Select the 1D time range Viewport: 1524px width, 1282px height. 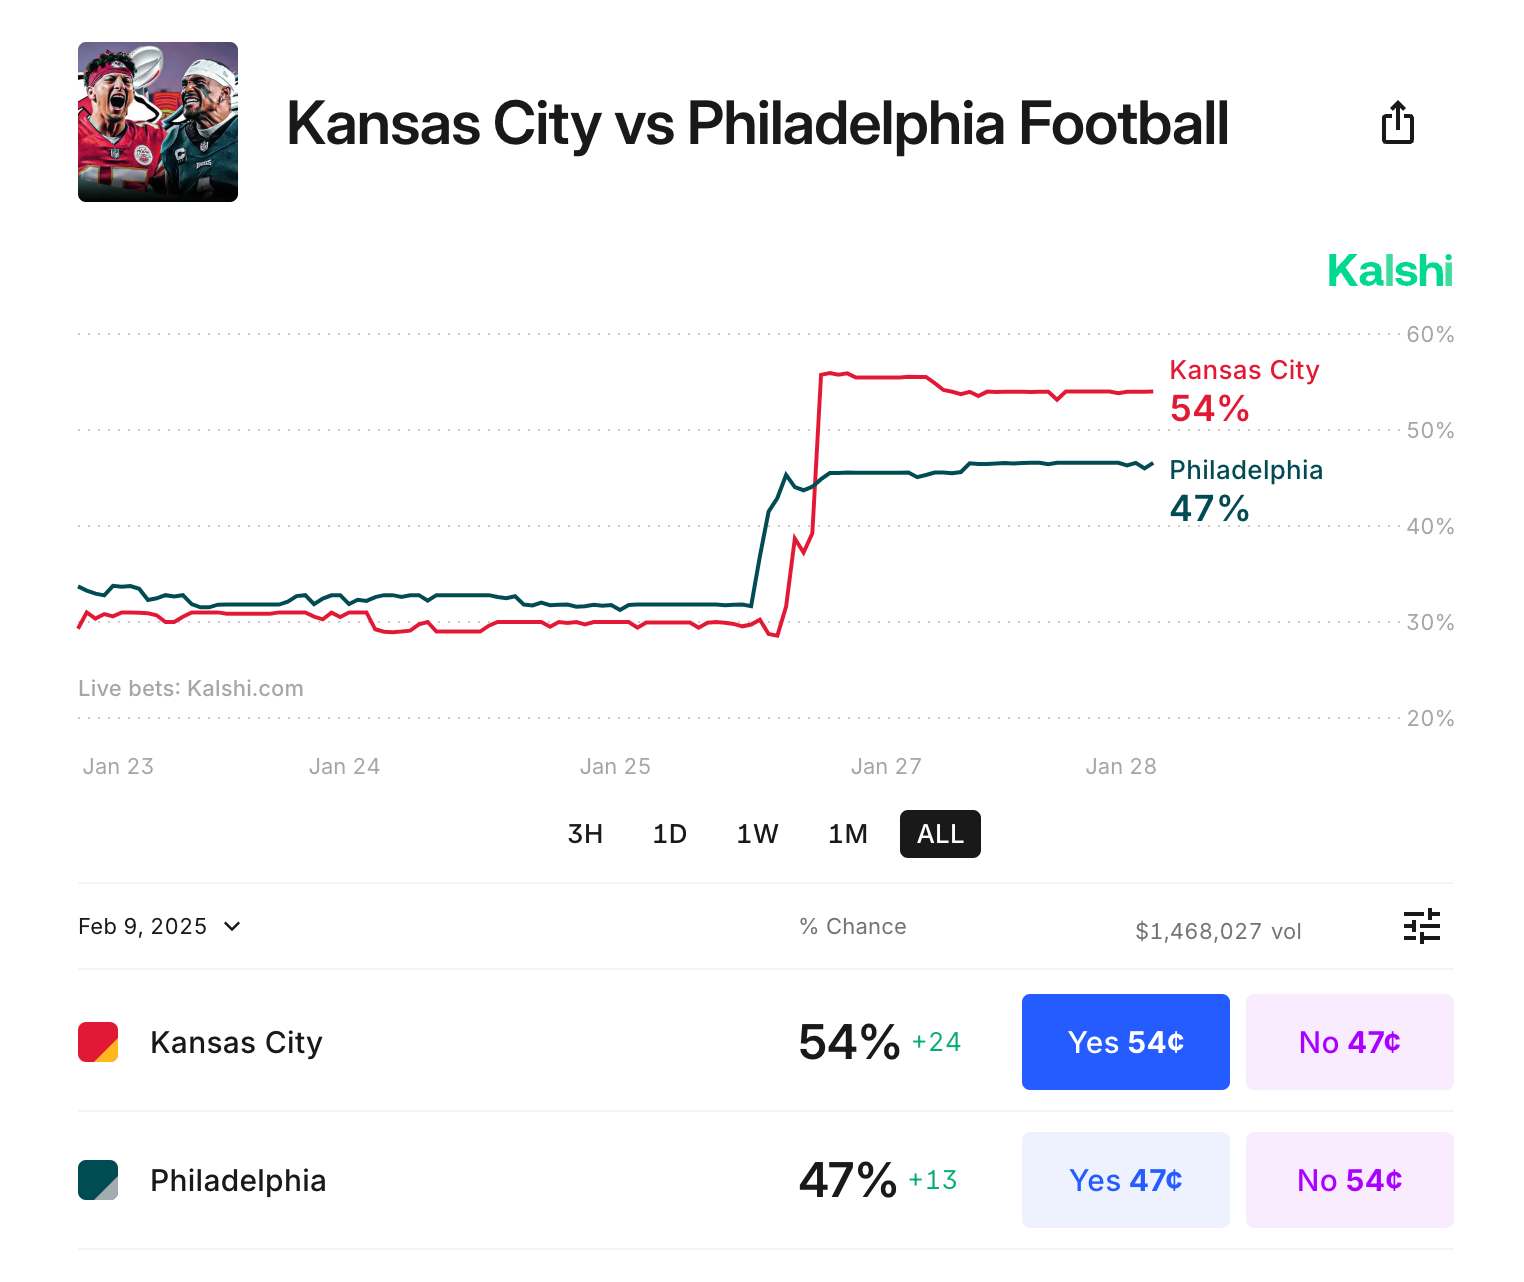(669, 834)
